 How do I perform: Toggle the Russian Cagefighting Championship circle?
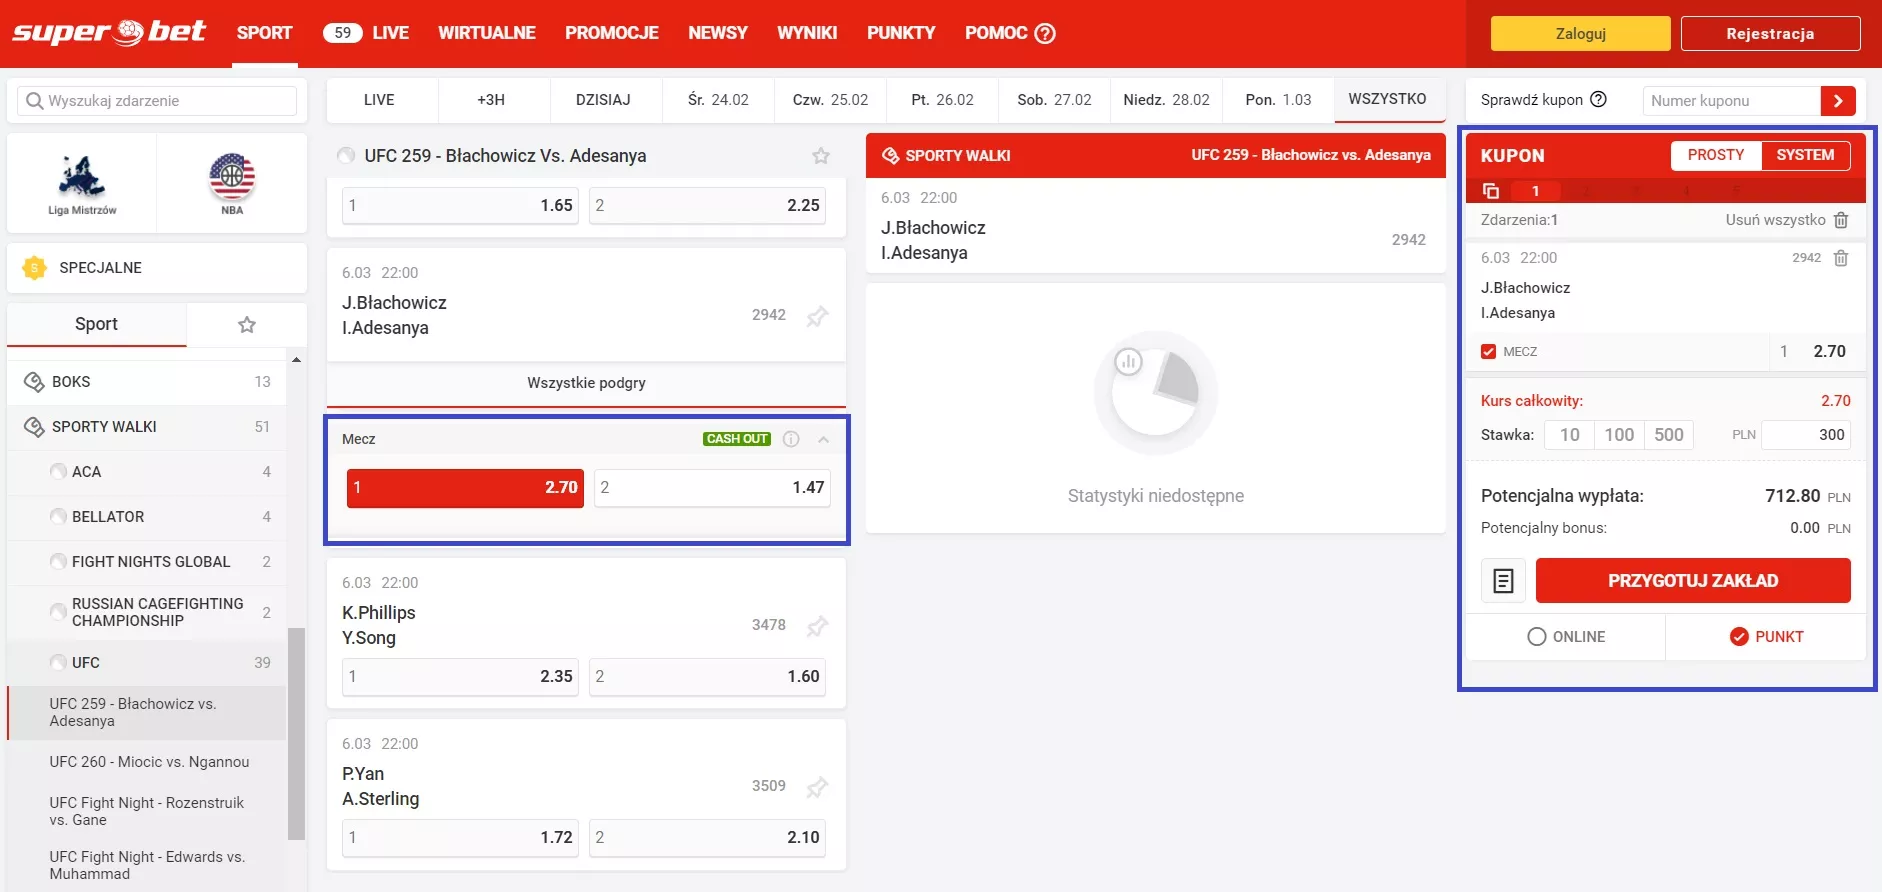click(59, 612)
